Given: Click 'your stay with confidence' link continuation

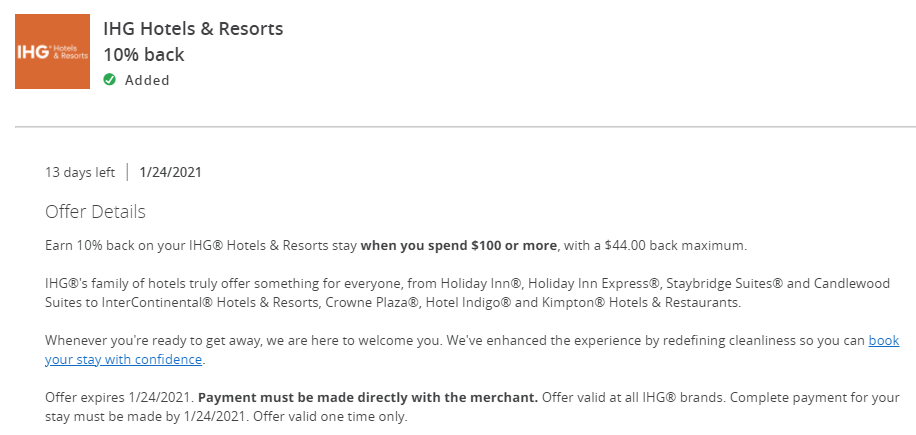Looking at the screenshot, I should tap(123, 360).
